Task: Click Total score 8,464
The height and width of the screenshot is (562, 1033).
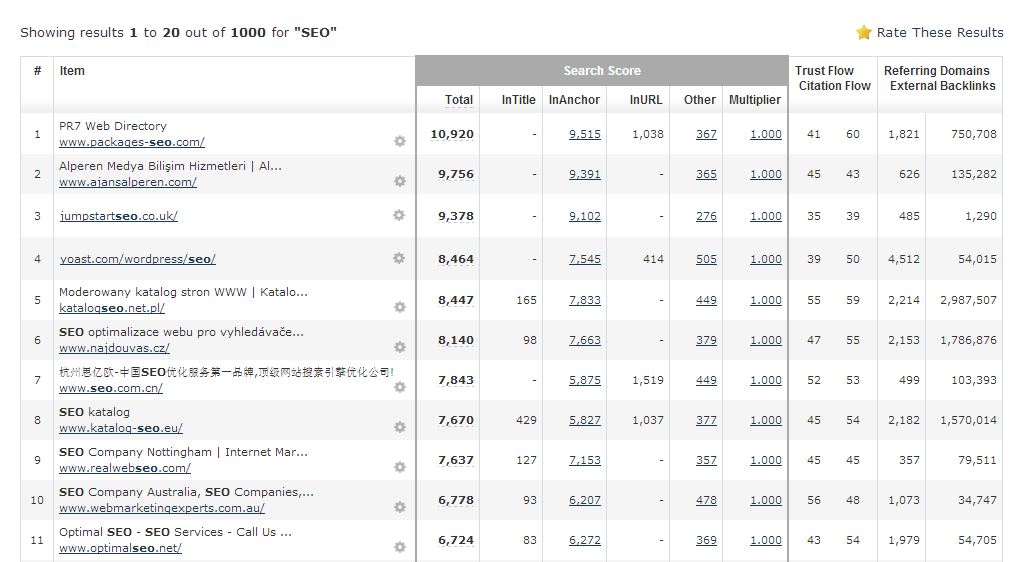Action: 456,260
